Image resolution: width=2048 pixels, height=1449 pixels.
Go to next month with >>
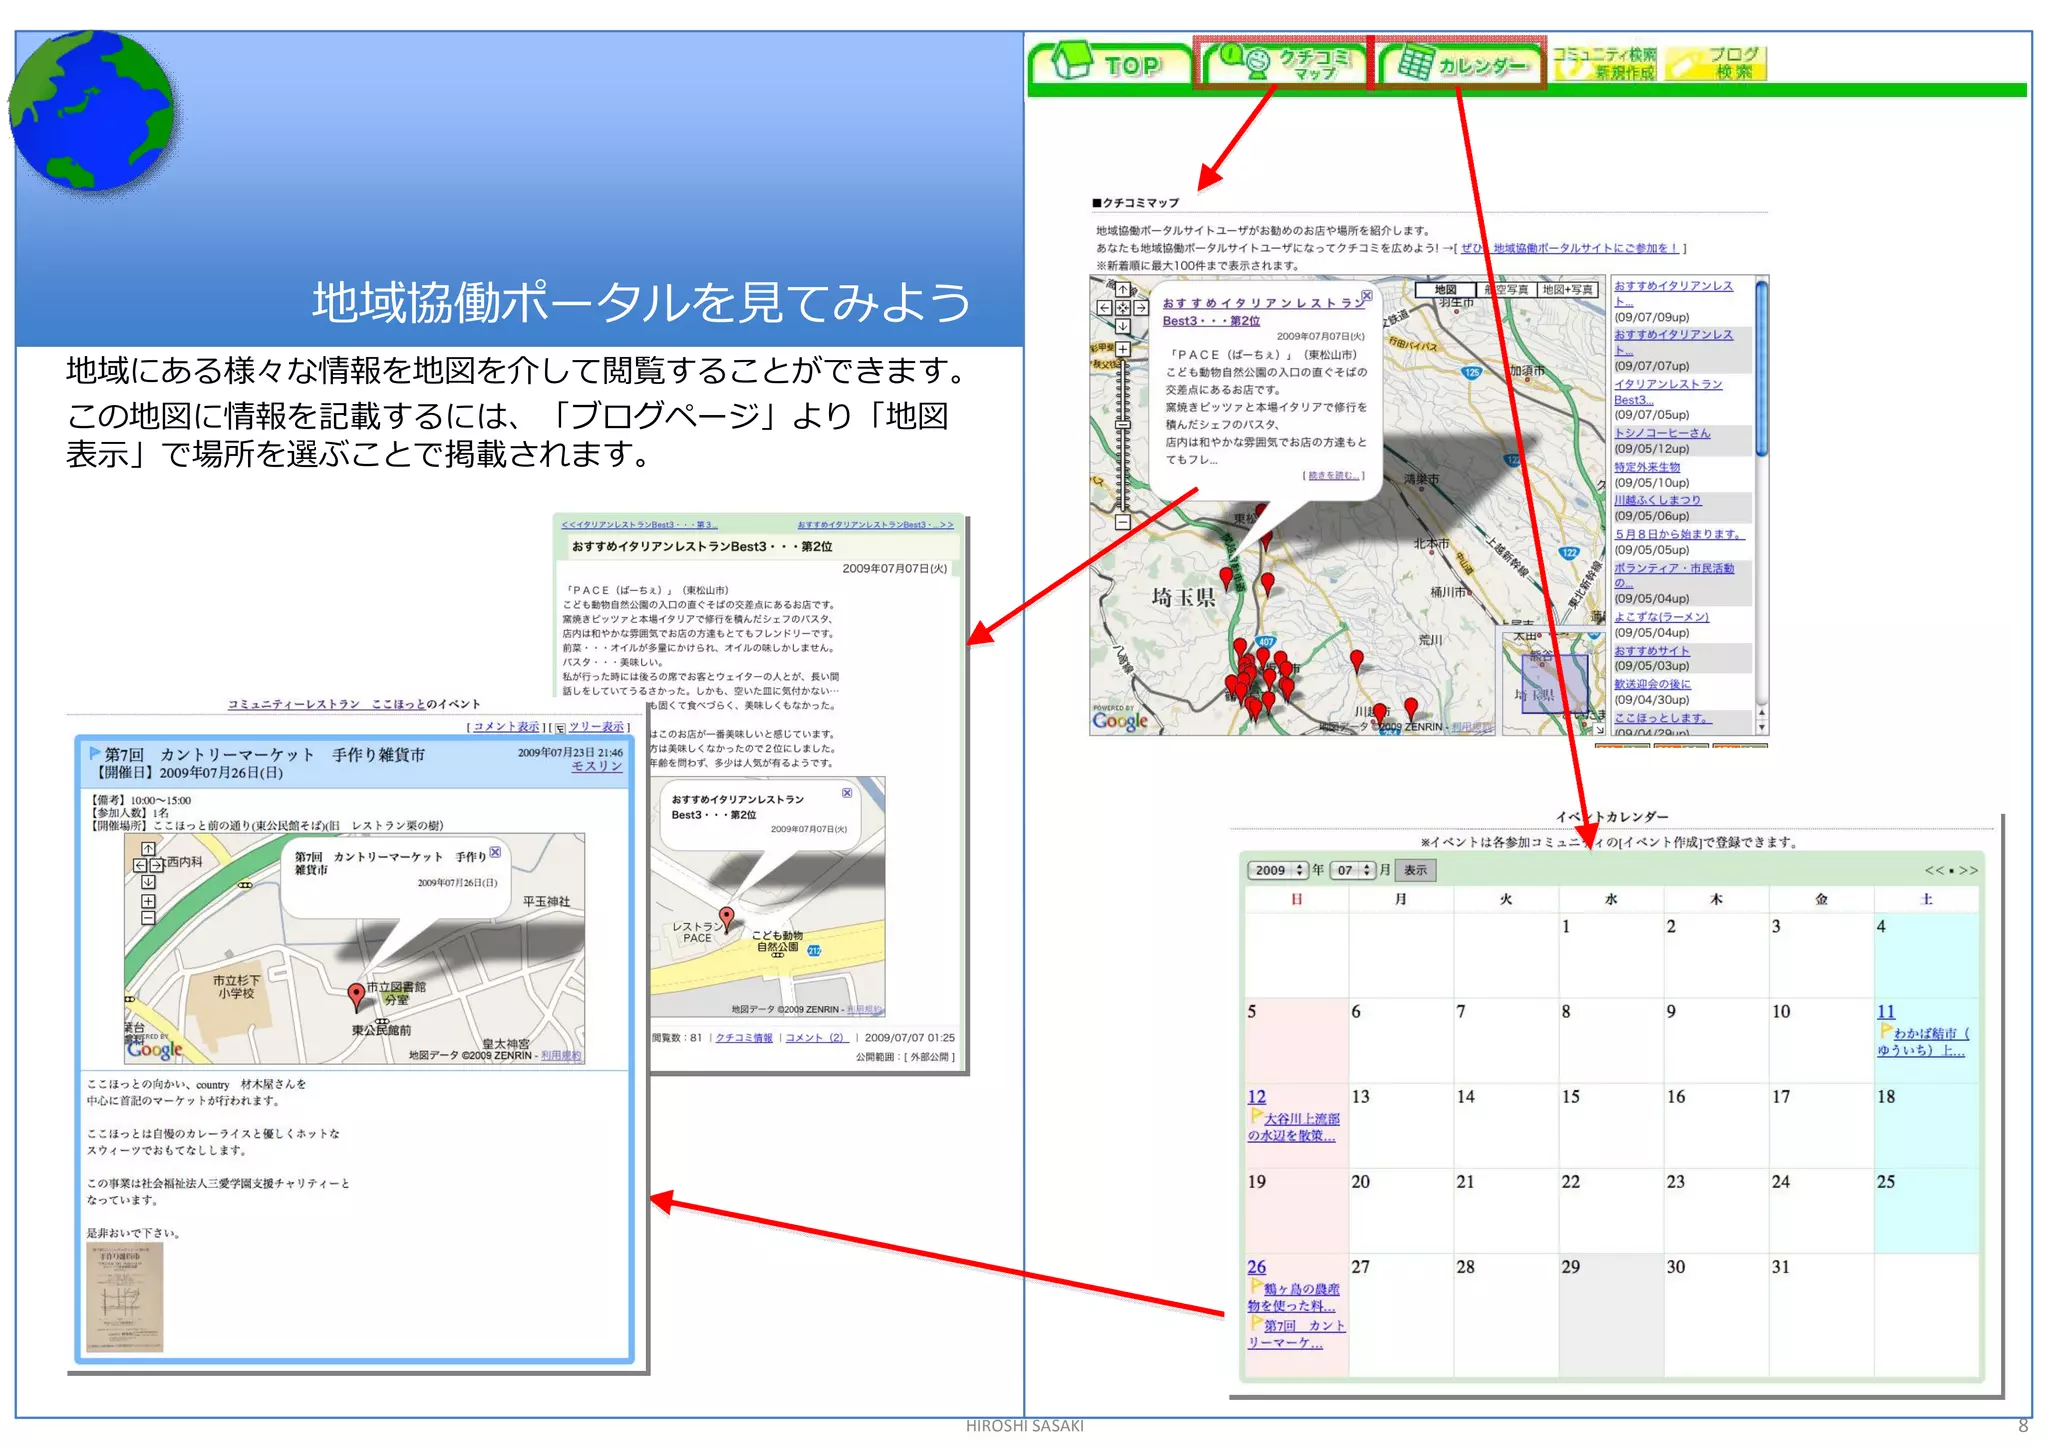coord(1968,870)
